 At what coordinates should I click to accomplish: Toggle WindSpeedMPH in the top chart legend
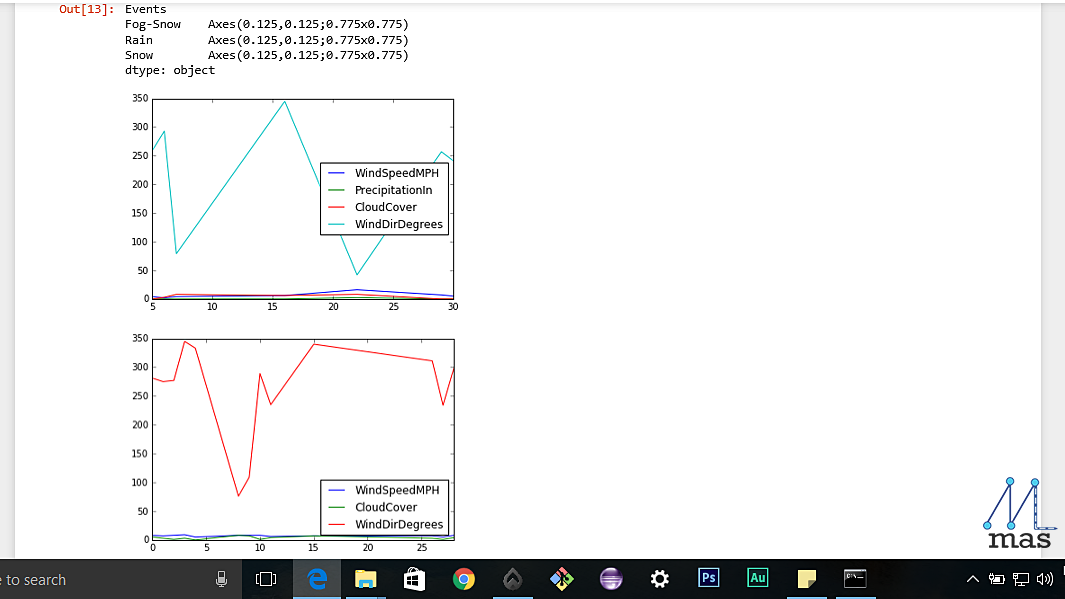(397, 173)
